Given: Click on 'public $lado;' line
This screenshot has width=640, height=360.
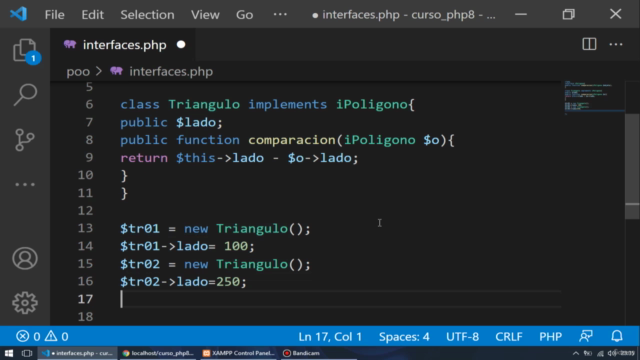Looking at the screenshot, I should pyautogui.click(x=171, y=122).
